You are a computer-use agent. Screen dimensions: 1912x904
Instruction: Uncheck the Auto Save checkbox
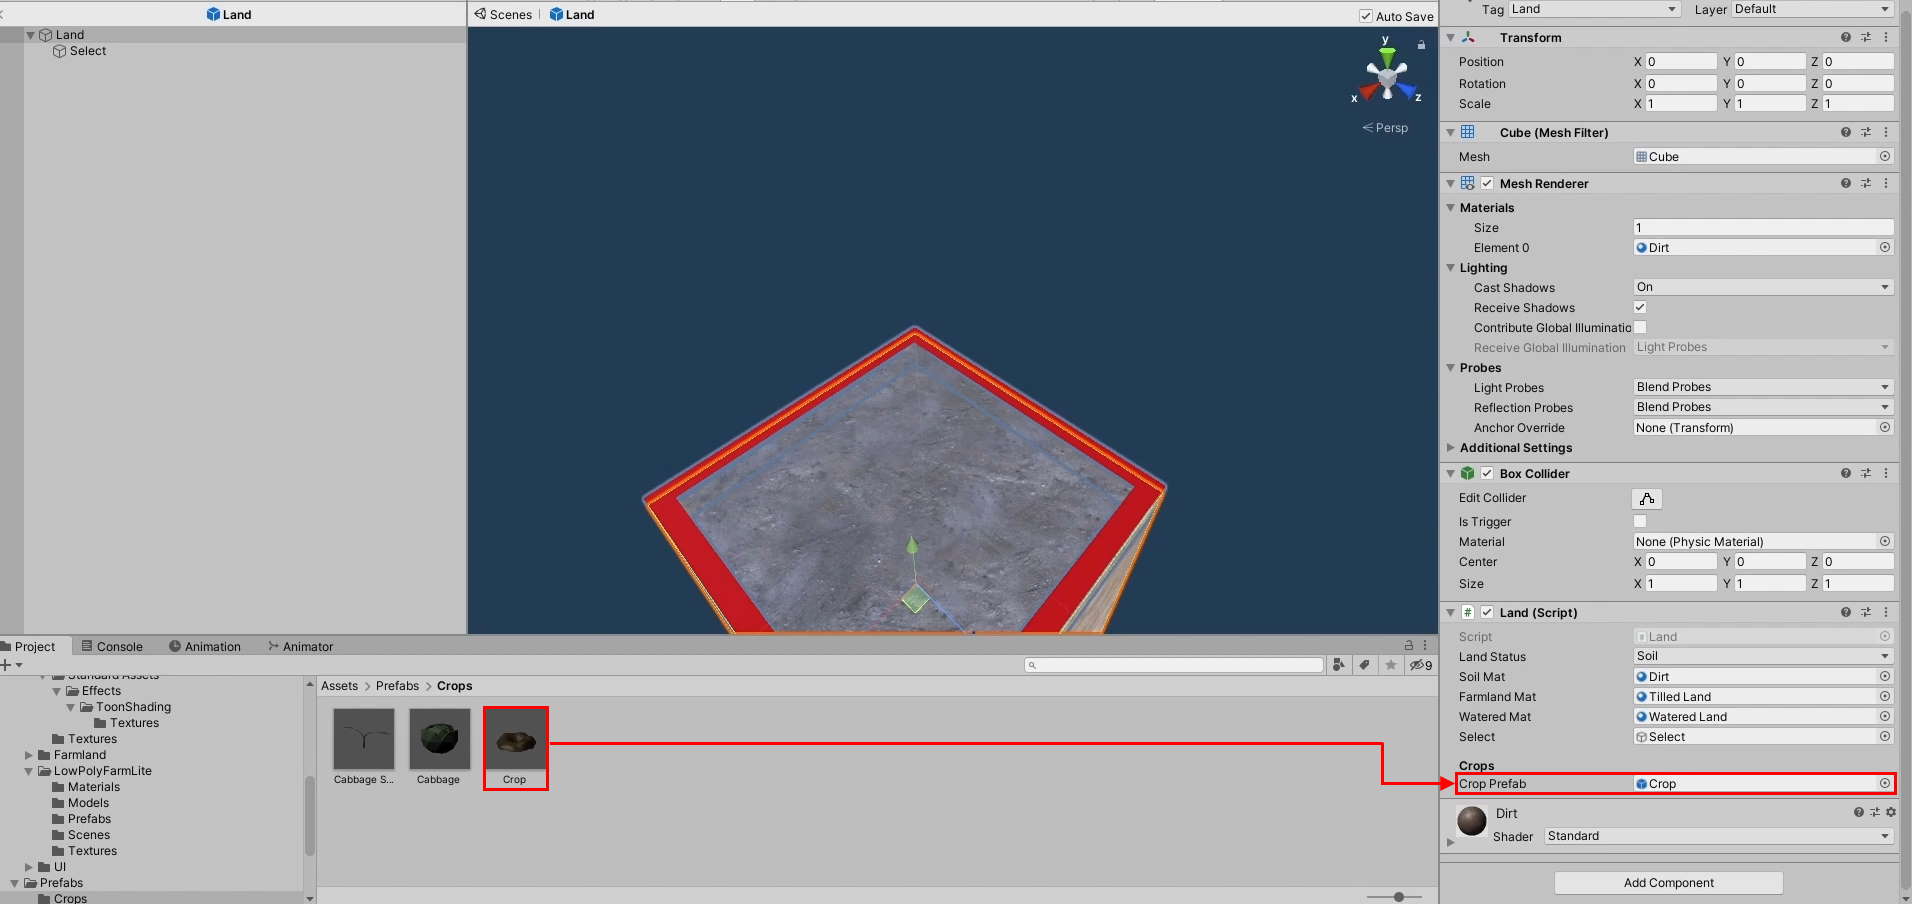click(1364, 16)
